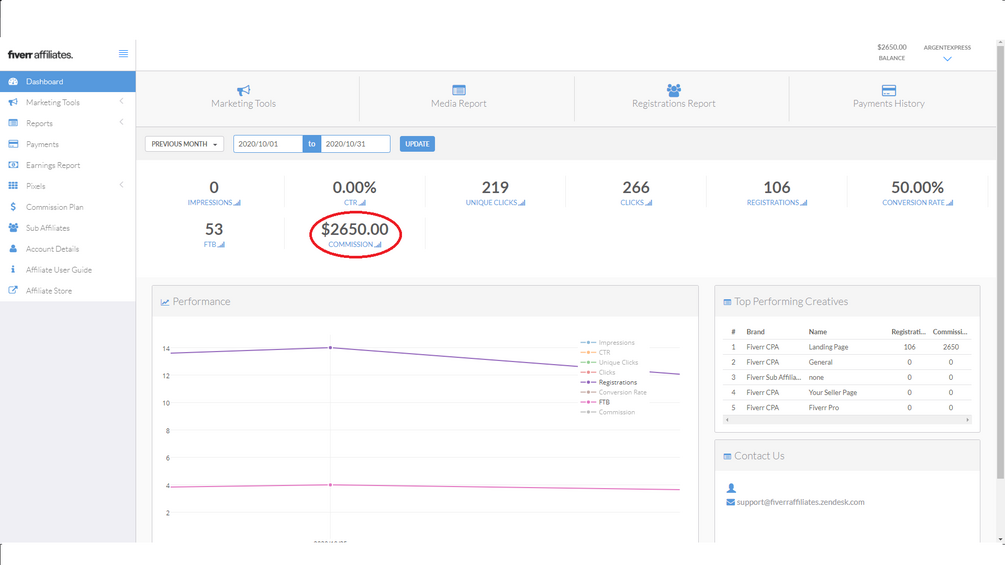Click the Update button

(417, 144)
